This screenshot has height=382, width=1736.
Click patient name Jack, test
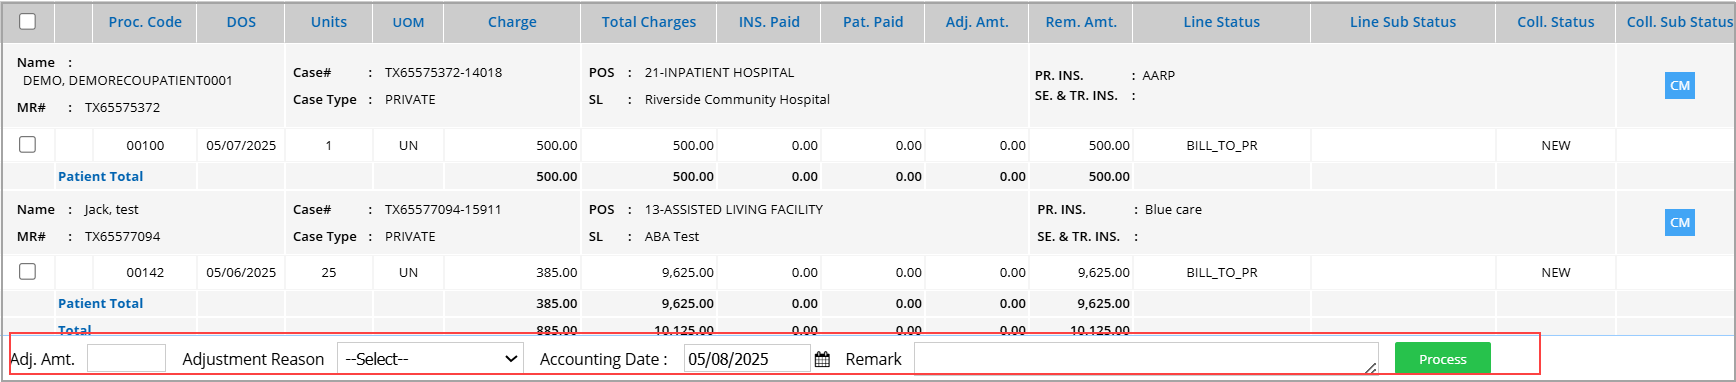point(112,209)
